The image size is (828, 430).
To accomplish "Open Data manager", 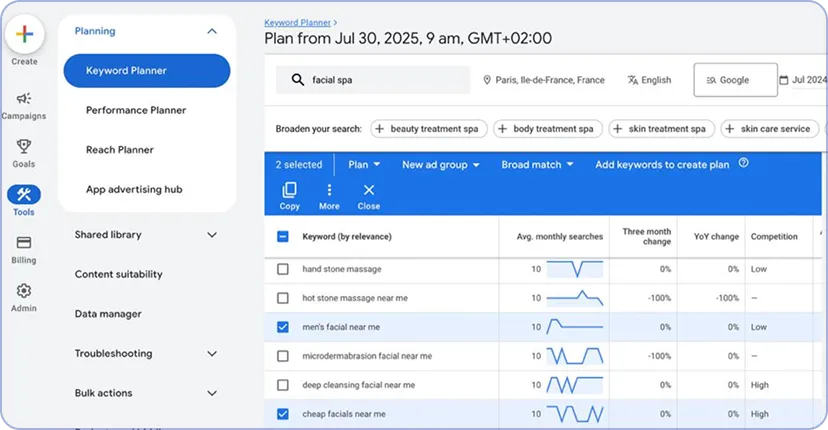I will point(108,314).
